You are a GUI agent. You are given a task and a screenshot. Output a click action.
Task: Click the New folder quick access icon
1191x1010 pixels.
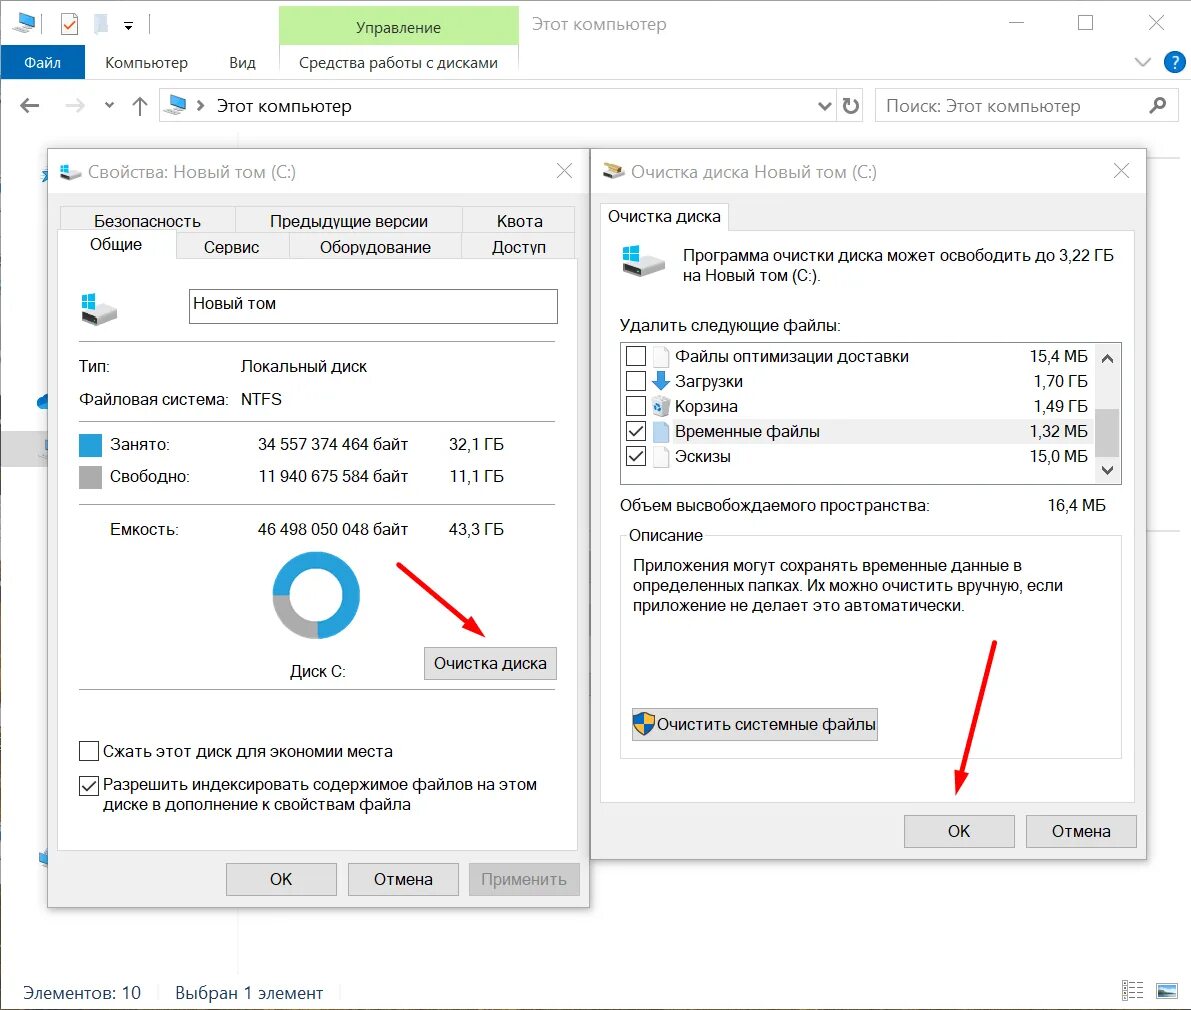tap(101, 24)
